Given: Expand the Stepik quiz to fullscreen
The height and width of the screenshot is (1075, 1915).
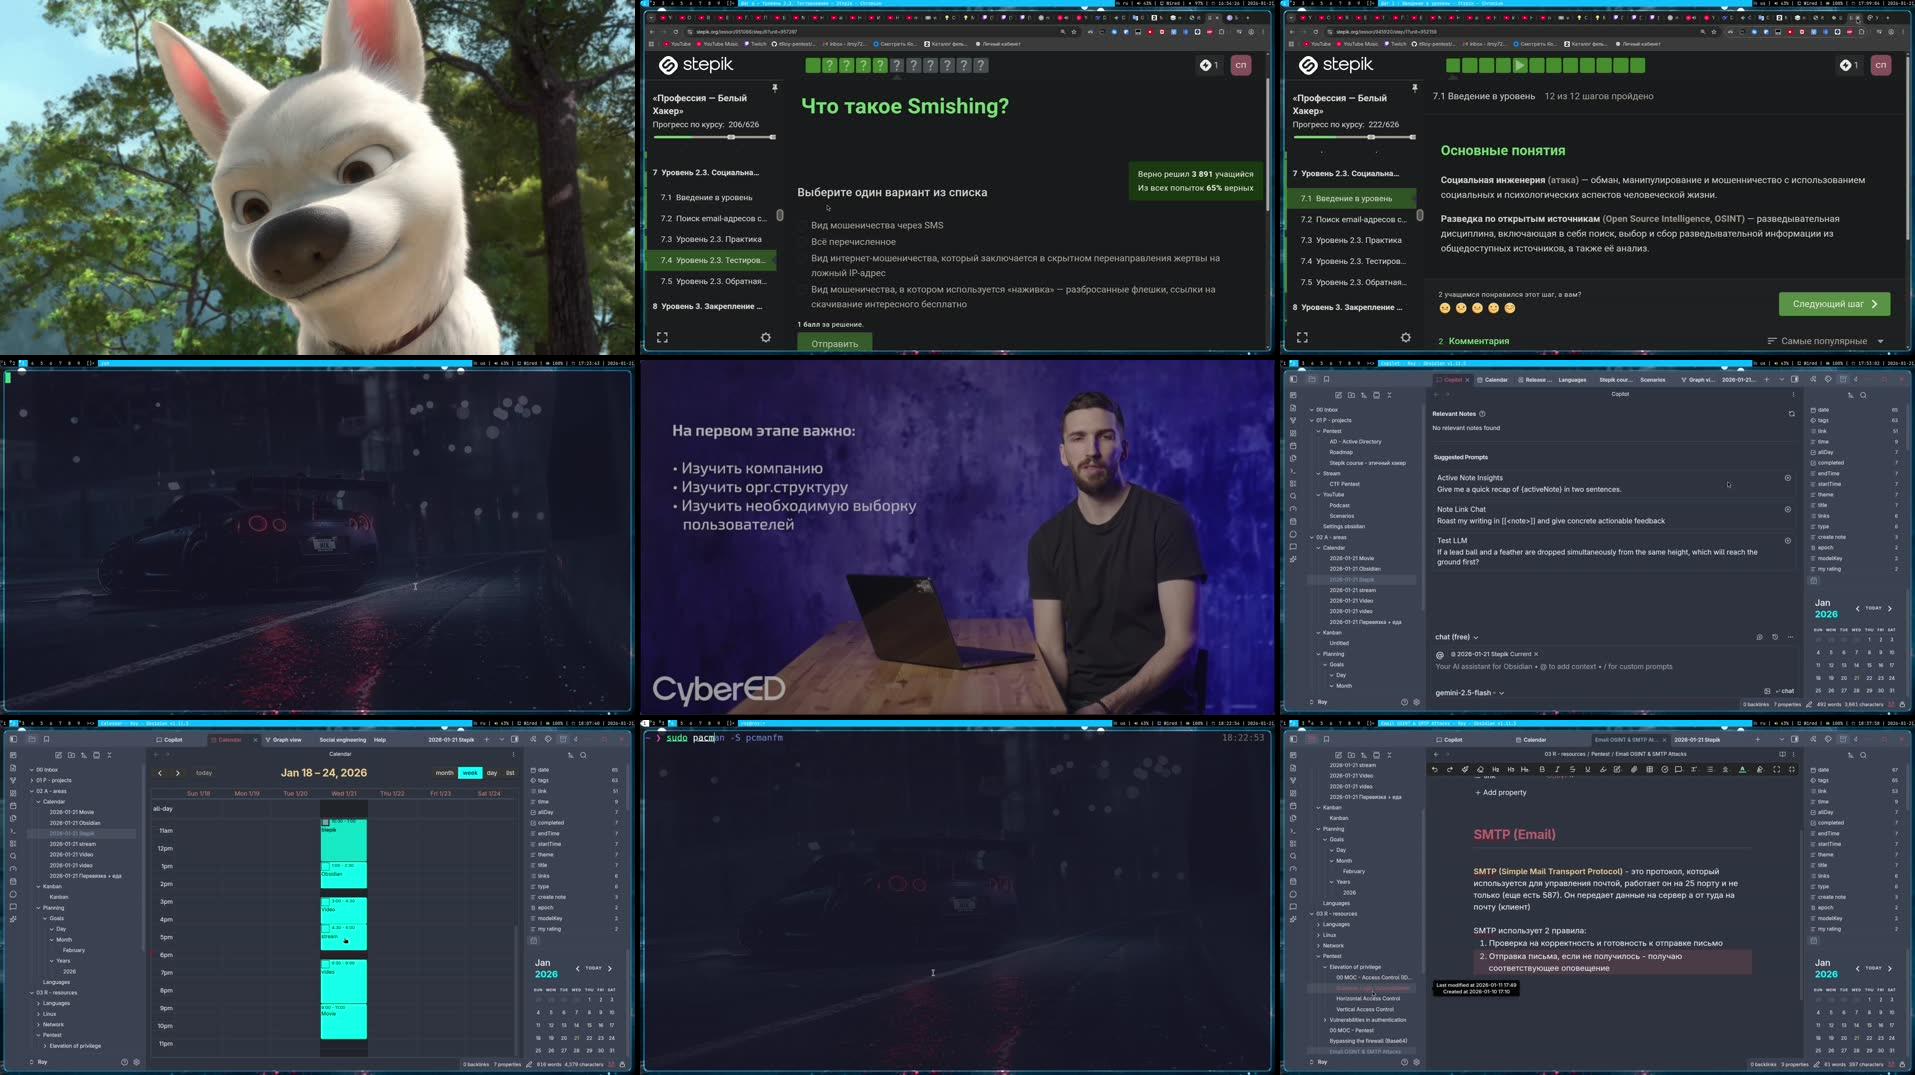Looking at the screenshot, I should tap(661, 337).
